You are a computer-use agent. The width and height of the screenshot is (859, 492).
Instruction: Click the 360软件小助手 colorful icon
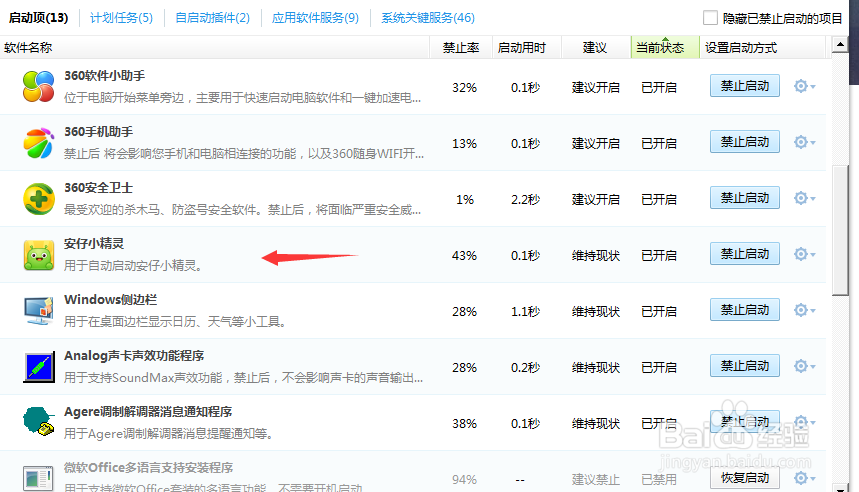coord(38,87)
